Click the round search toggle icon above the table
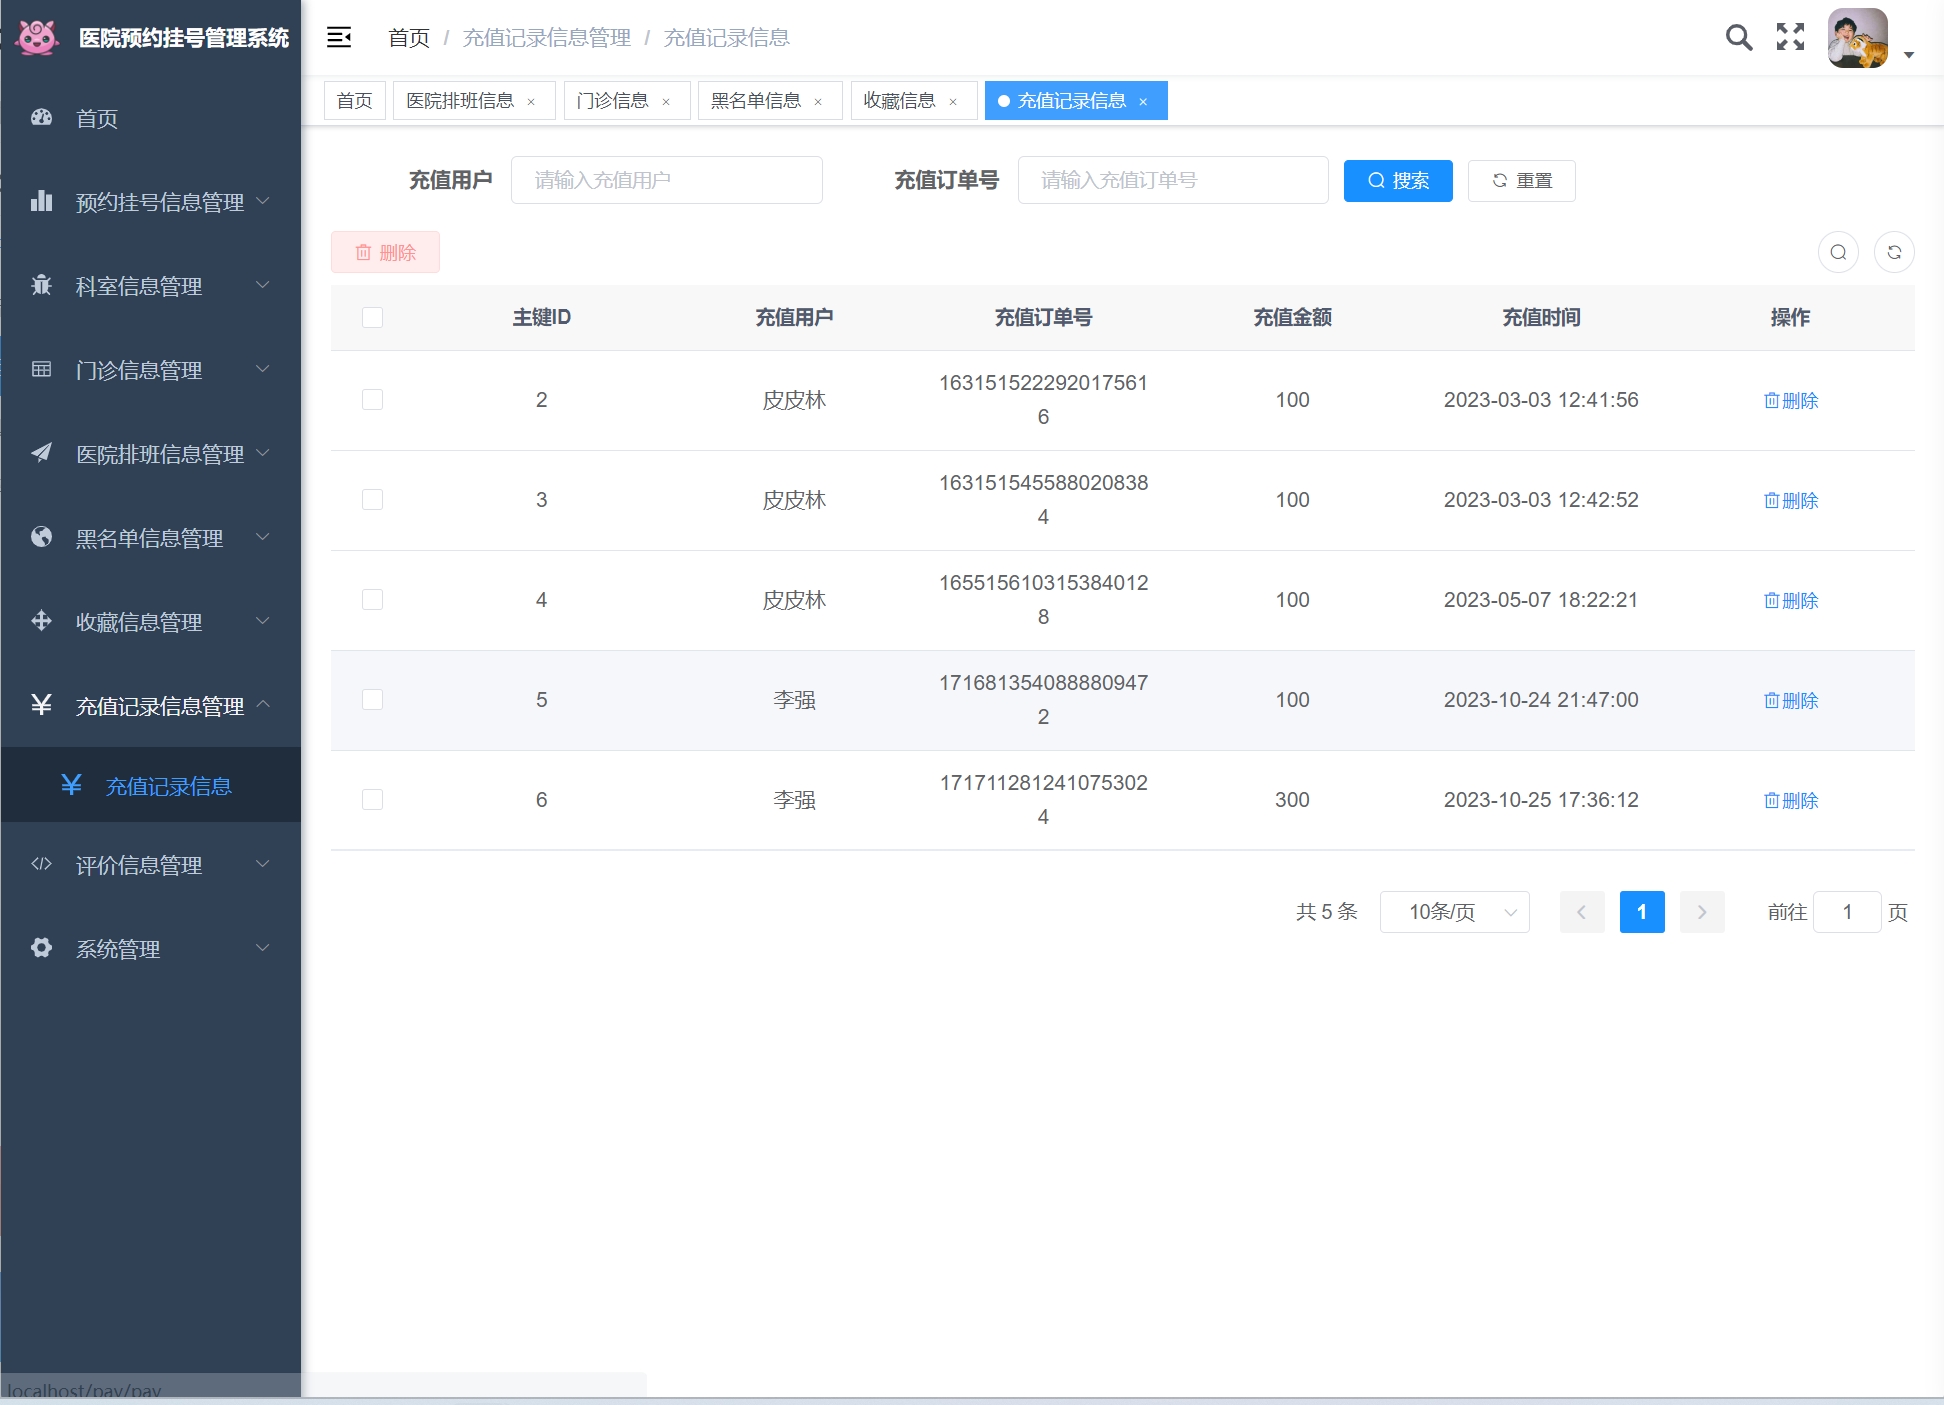This screenshot has height=1405, width=1944. pyautogui.click(x=1838, y=252)
